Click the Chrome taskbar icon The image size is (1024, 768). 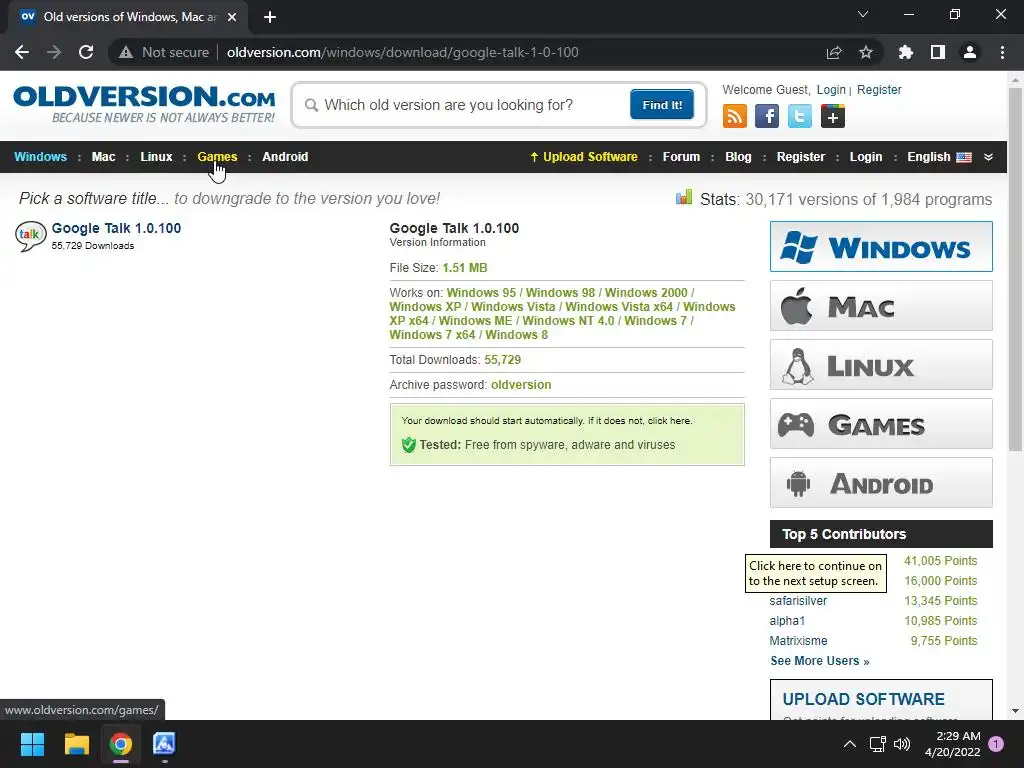click(x=121, y=744)
